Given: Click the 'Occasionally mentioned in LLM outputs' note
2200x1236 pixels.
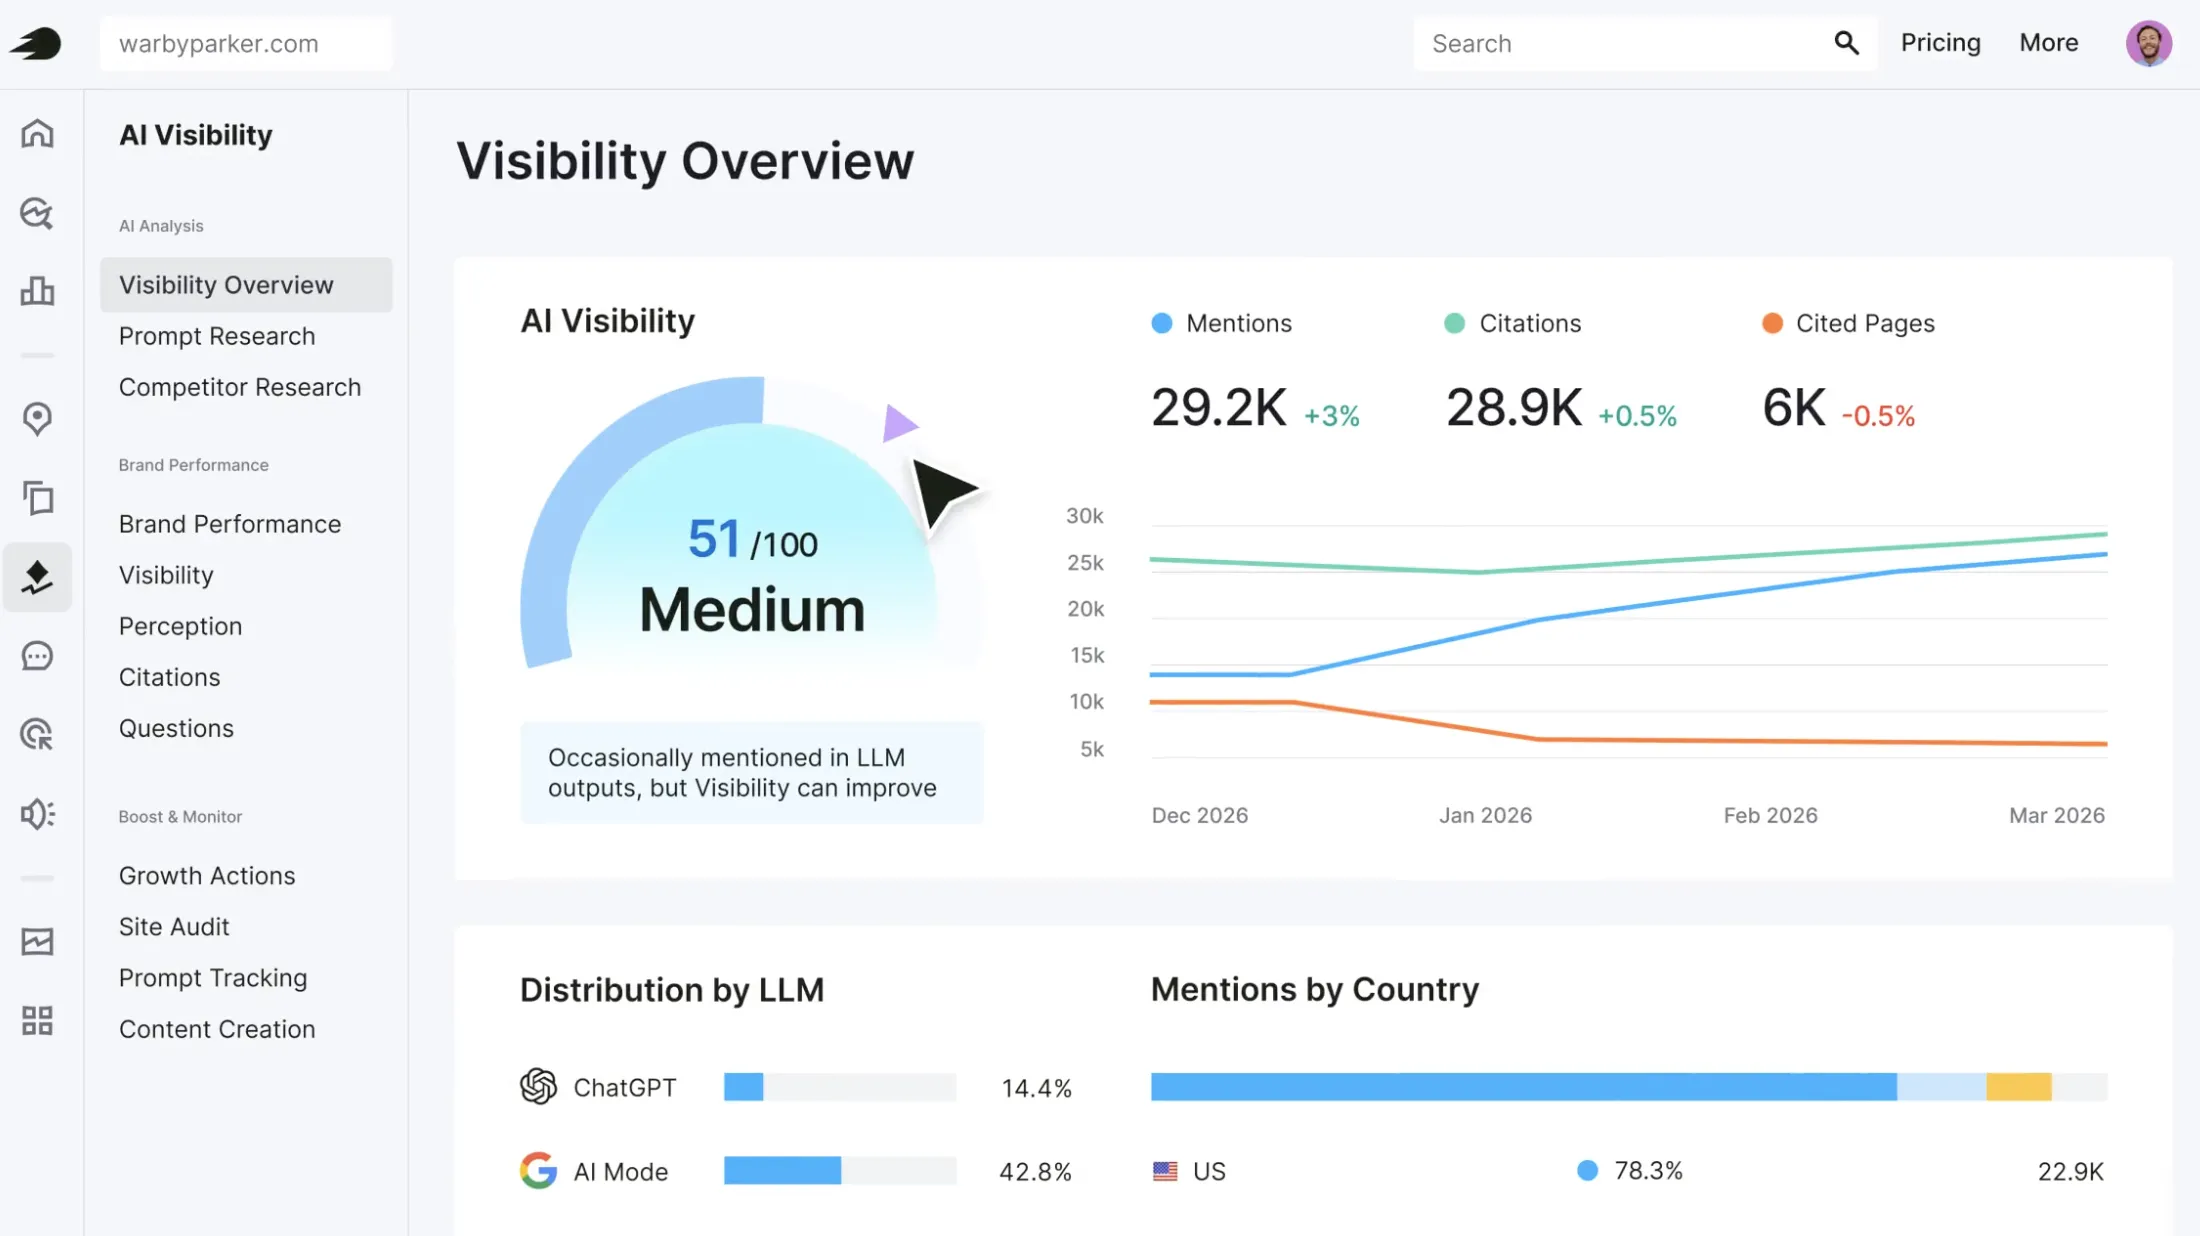Looking at the screenshot, I should point(752,772).
